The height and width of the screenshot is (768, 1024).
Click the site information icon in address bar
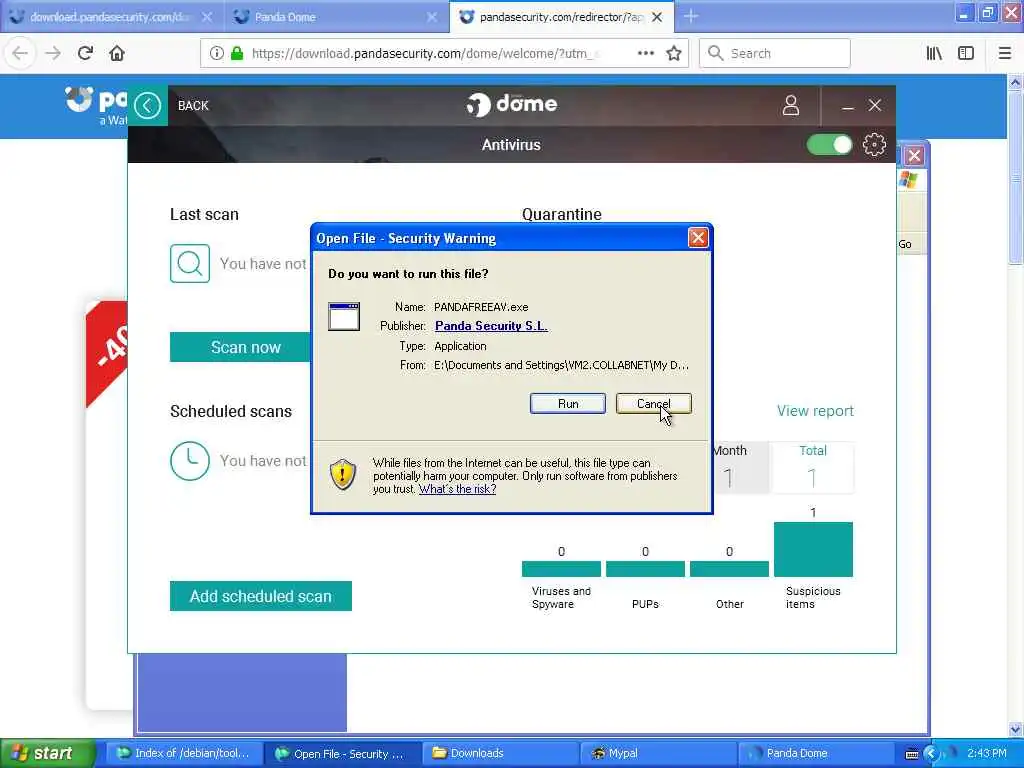[x=216, y=53]
